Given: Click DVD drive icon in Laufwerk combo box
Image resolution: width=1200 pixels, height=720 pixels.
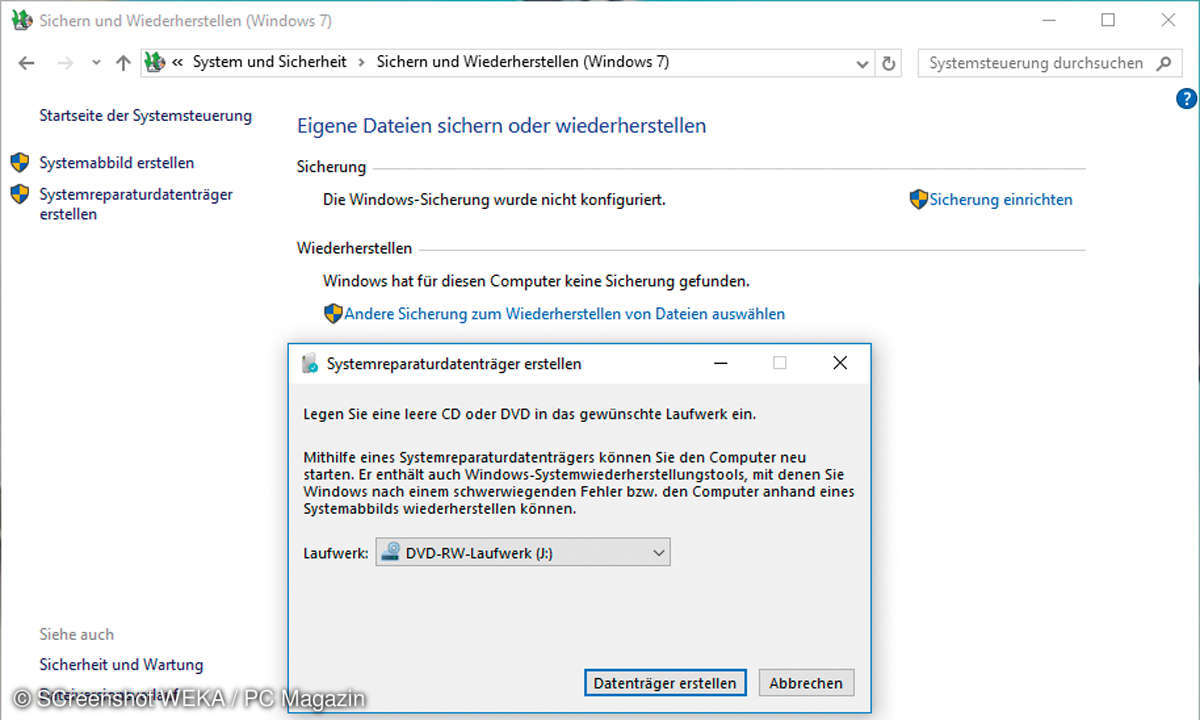Looking at the screenshot, I should click(391, 551).
